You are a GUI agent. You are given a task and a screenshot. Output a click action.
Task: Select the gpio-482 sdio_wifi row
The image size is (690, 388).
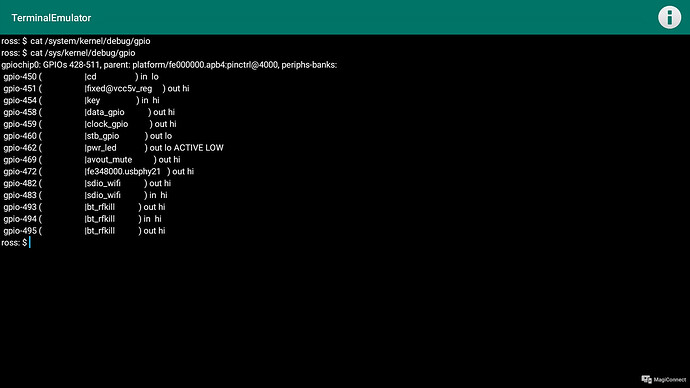click(x=87, y=183)
